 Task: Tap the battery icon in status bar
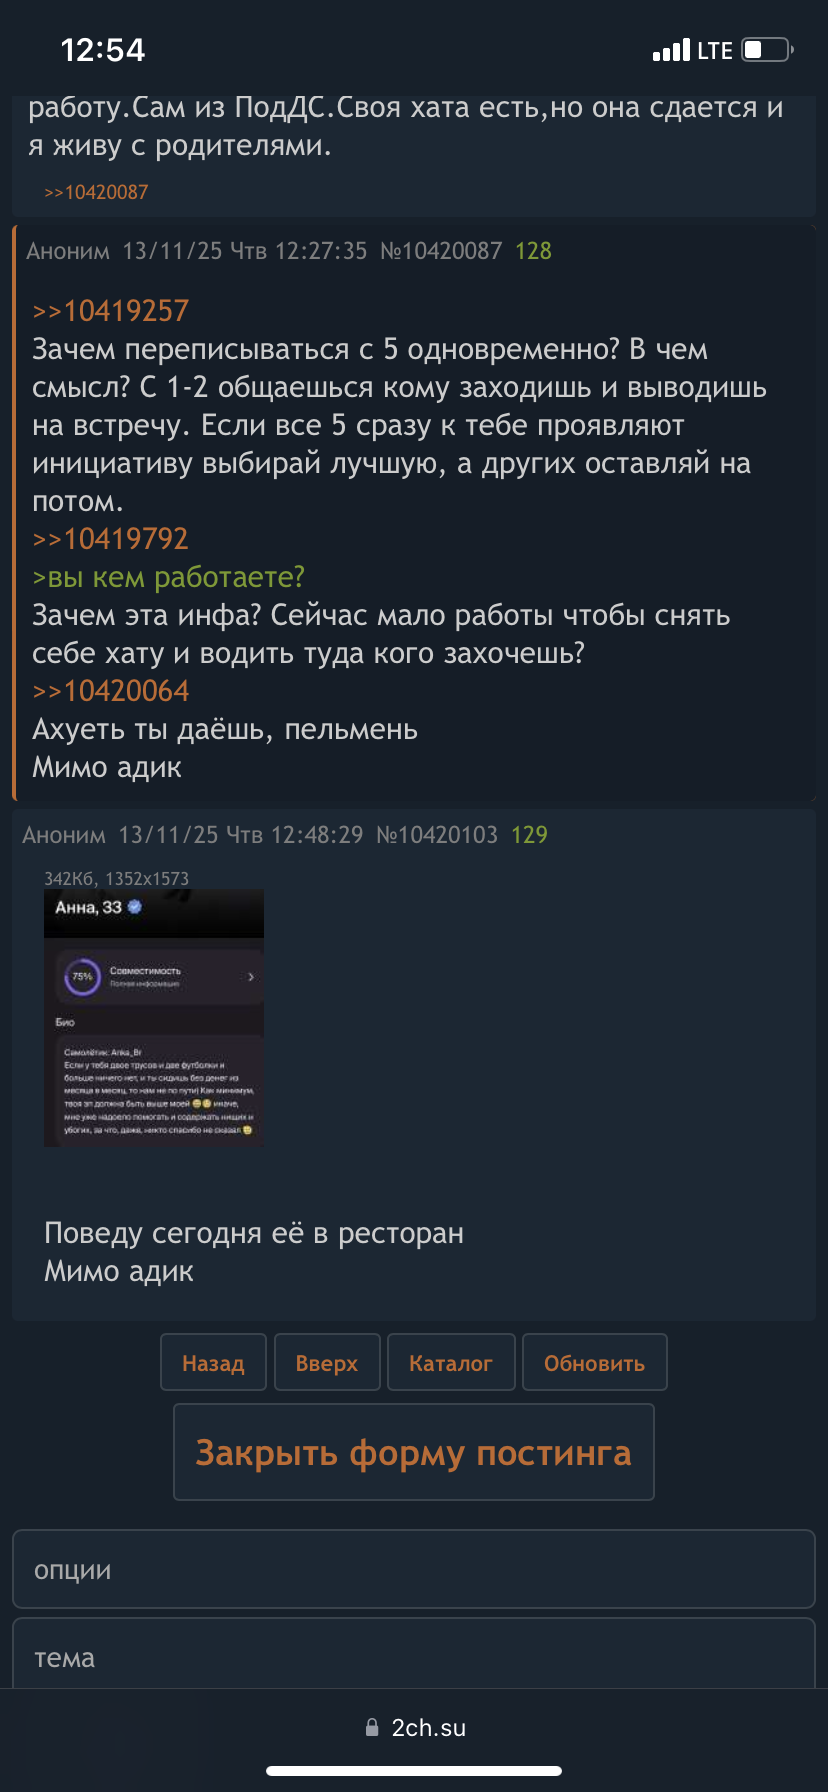[x=768, y=49]
